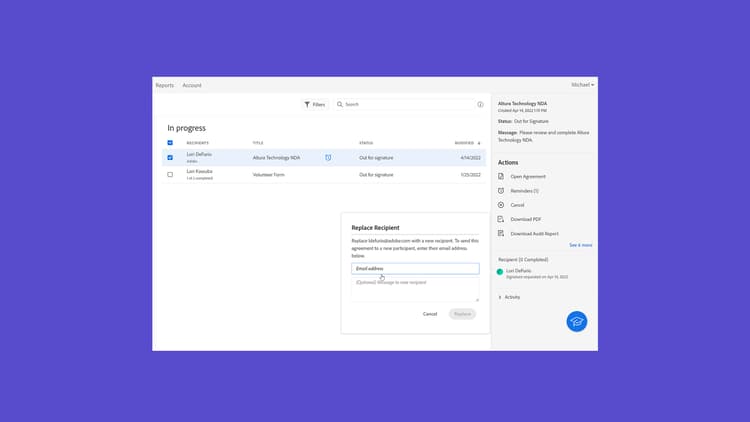Image resolution: width=750 pixels, height=422 pixels.
Task: Click the search magnifier icon
Action: 340,104
